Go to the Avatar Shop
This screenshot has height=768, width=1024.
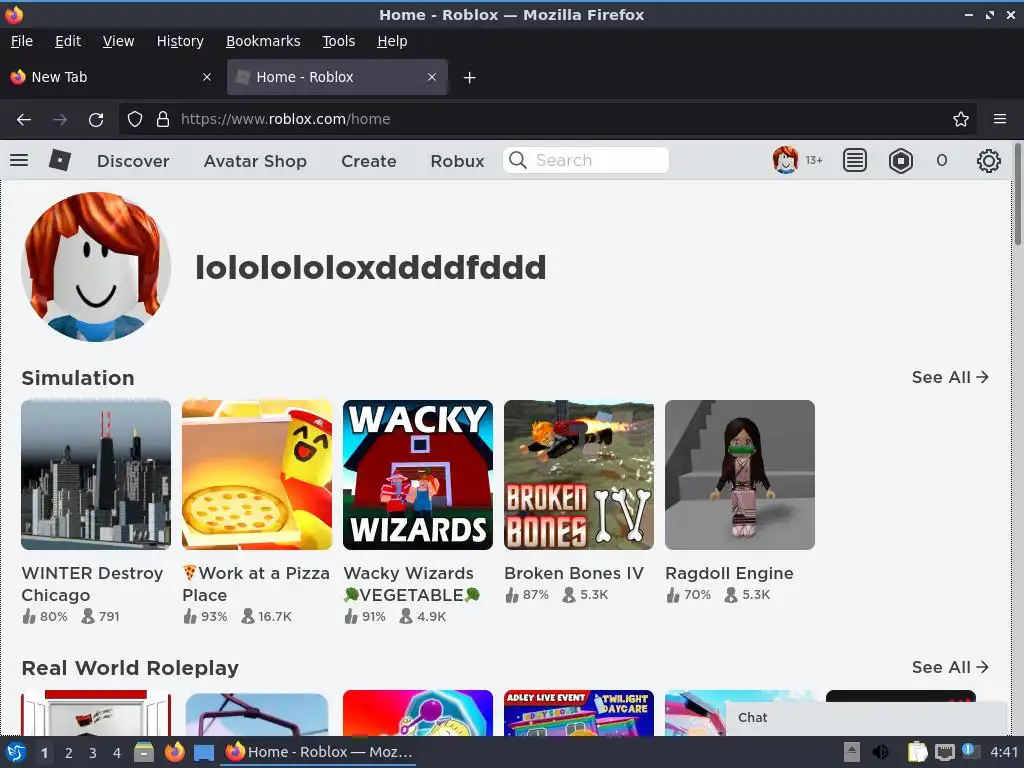pos(255,161)
